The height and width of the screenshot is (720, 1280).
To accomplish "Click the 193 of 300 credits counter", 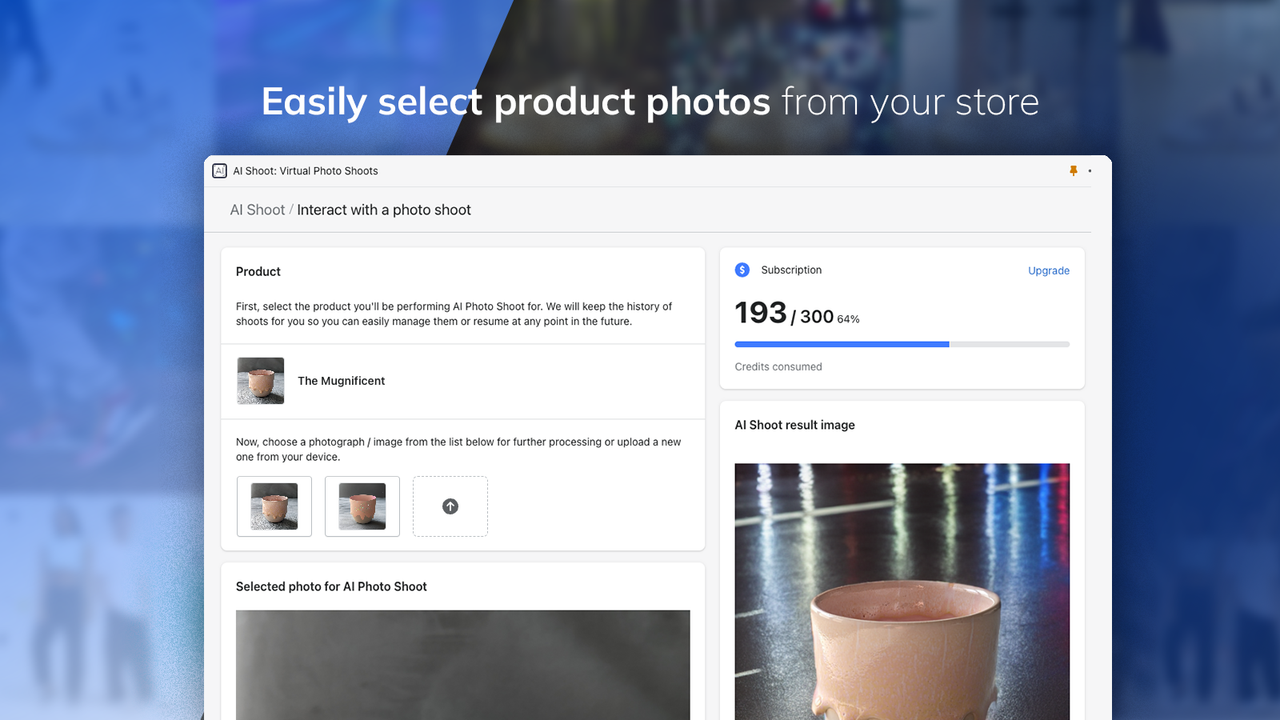I will coord(783,312).
